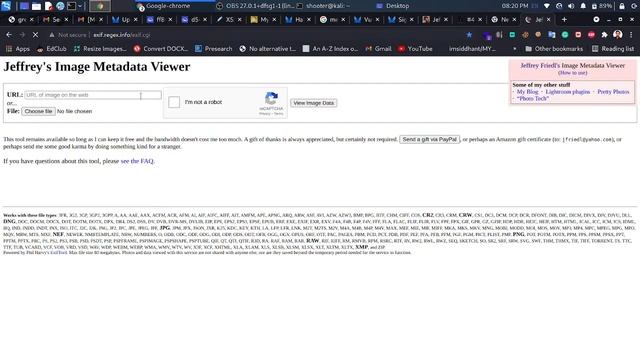Click the (How to use) link
Viewport: 640px width, 360px height.
(x=573, y=73)
